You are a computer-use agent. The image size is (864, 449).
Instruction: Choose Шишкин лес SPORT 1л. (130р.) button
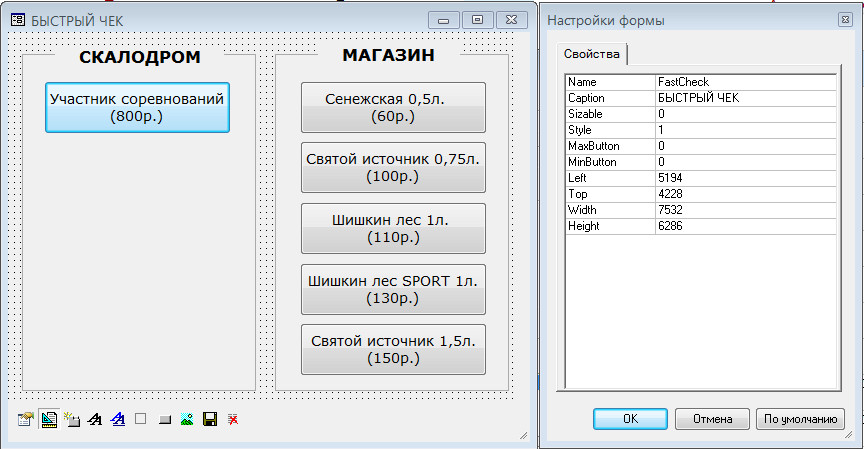(393, 289)
